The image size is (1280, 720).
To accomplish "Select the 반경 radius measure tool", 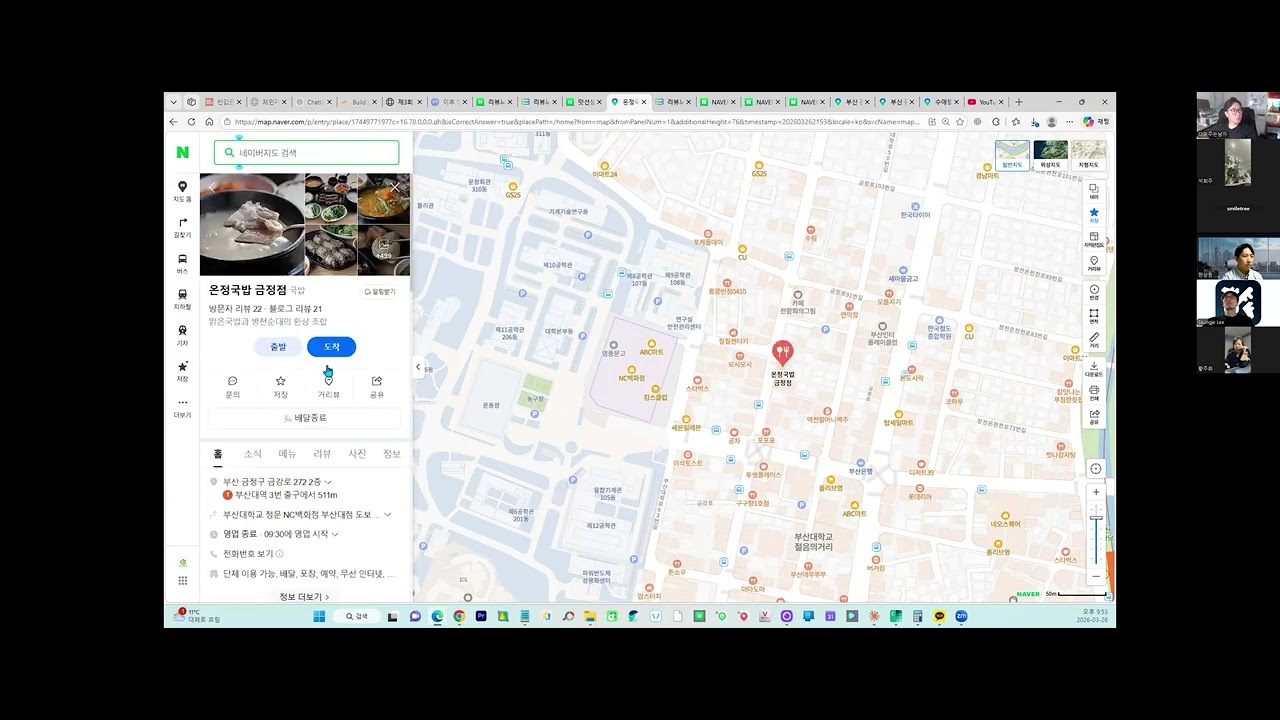I will tap(1094, 292).
